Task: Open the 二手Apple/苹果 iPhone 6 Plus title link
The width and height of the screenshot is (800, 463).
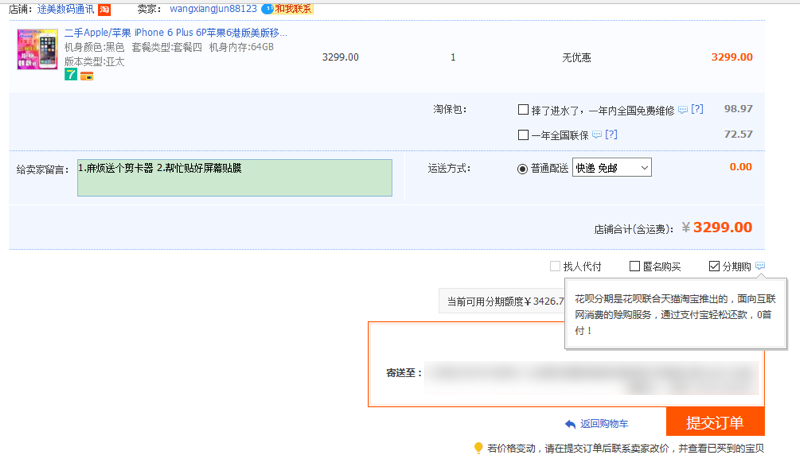Action: (176, 33)
